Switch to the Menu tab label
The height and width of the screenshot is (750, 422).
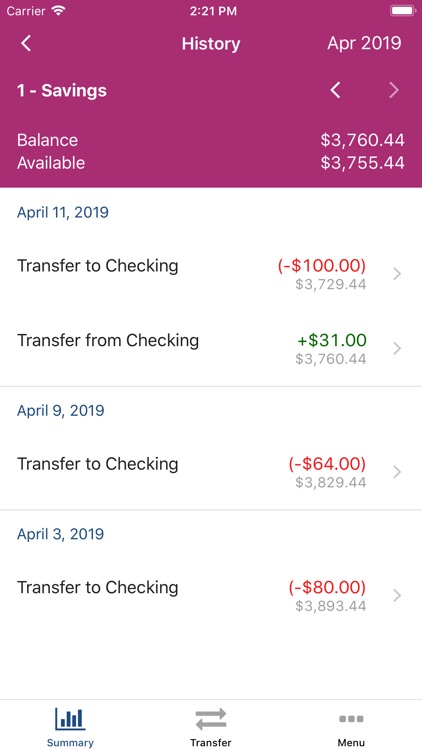(x=351, y=743)
